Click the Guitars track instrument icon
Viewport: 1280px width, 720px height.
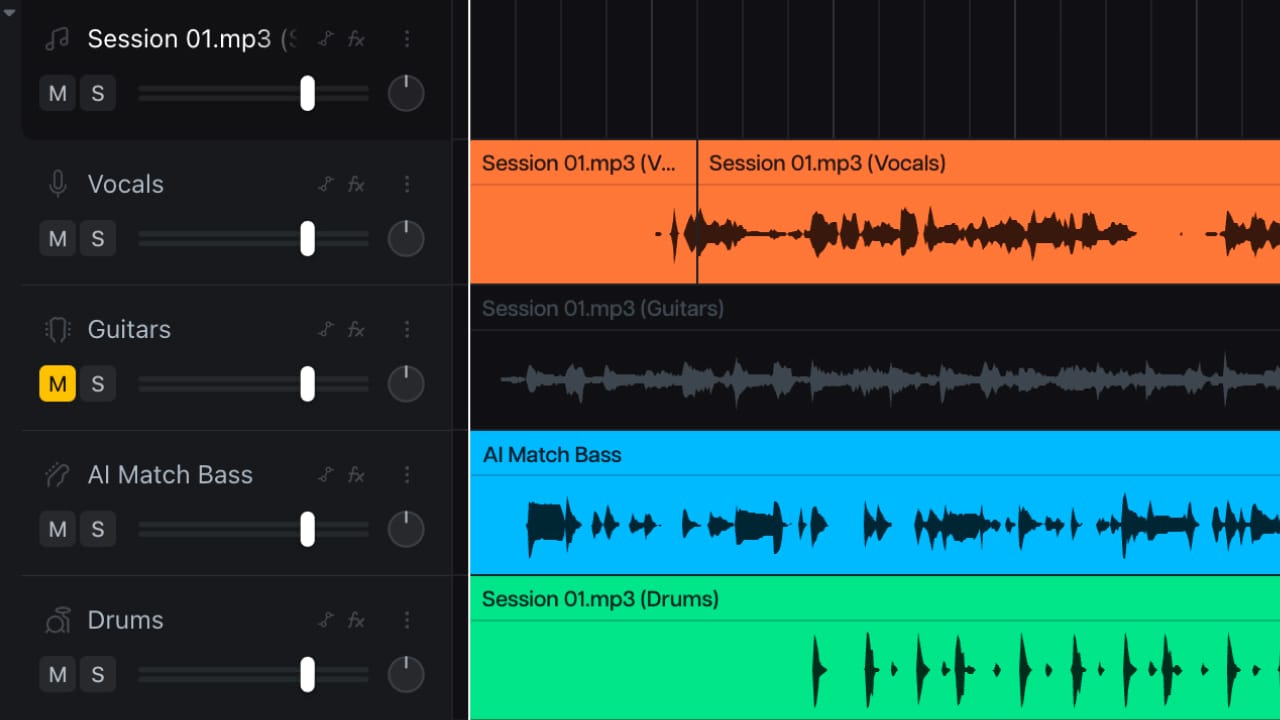click(58, 329)
